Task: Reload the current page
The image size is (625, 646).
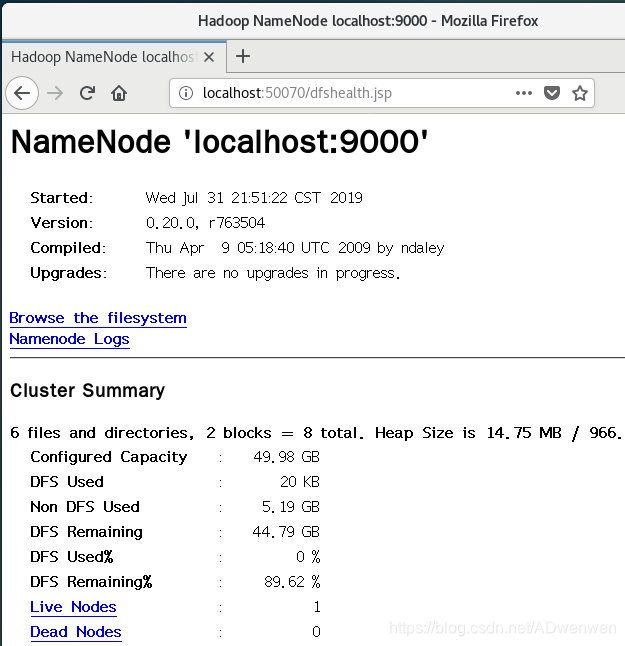Action: pos(87,94)
